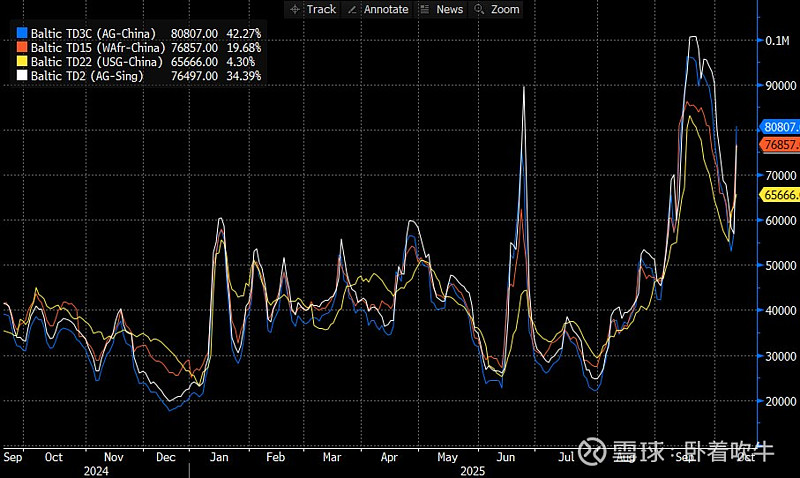Select the Zoom button label
800x478 pixels.
point(505,9)
